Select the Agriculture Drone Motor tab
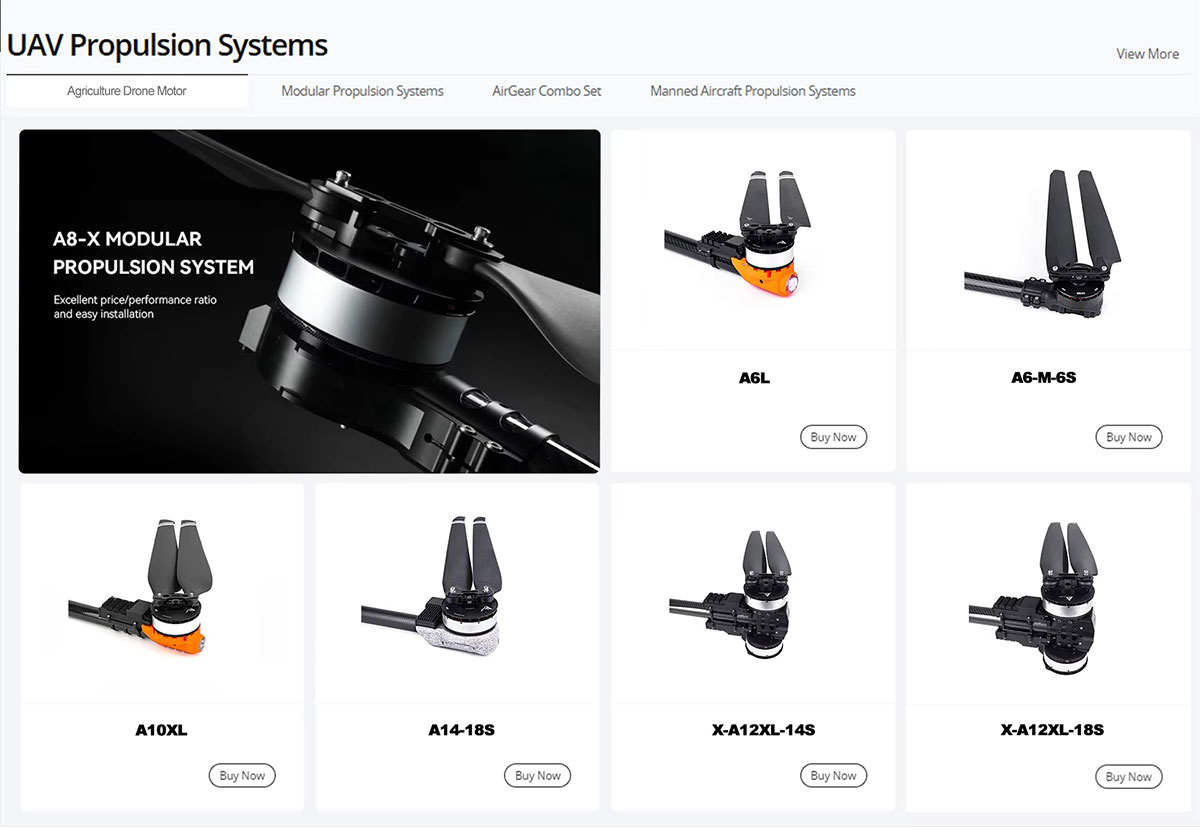 [x=127, y=91]
